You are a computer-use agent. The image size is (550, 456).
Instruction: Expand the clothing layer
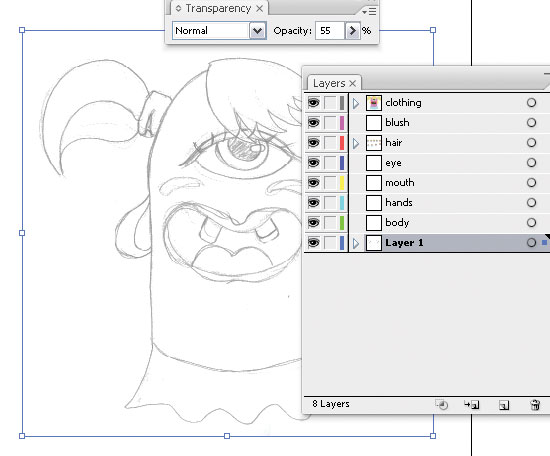tap(356, 103)
